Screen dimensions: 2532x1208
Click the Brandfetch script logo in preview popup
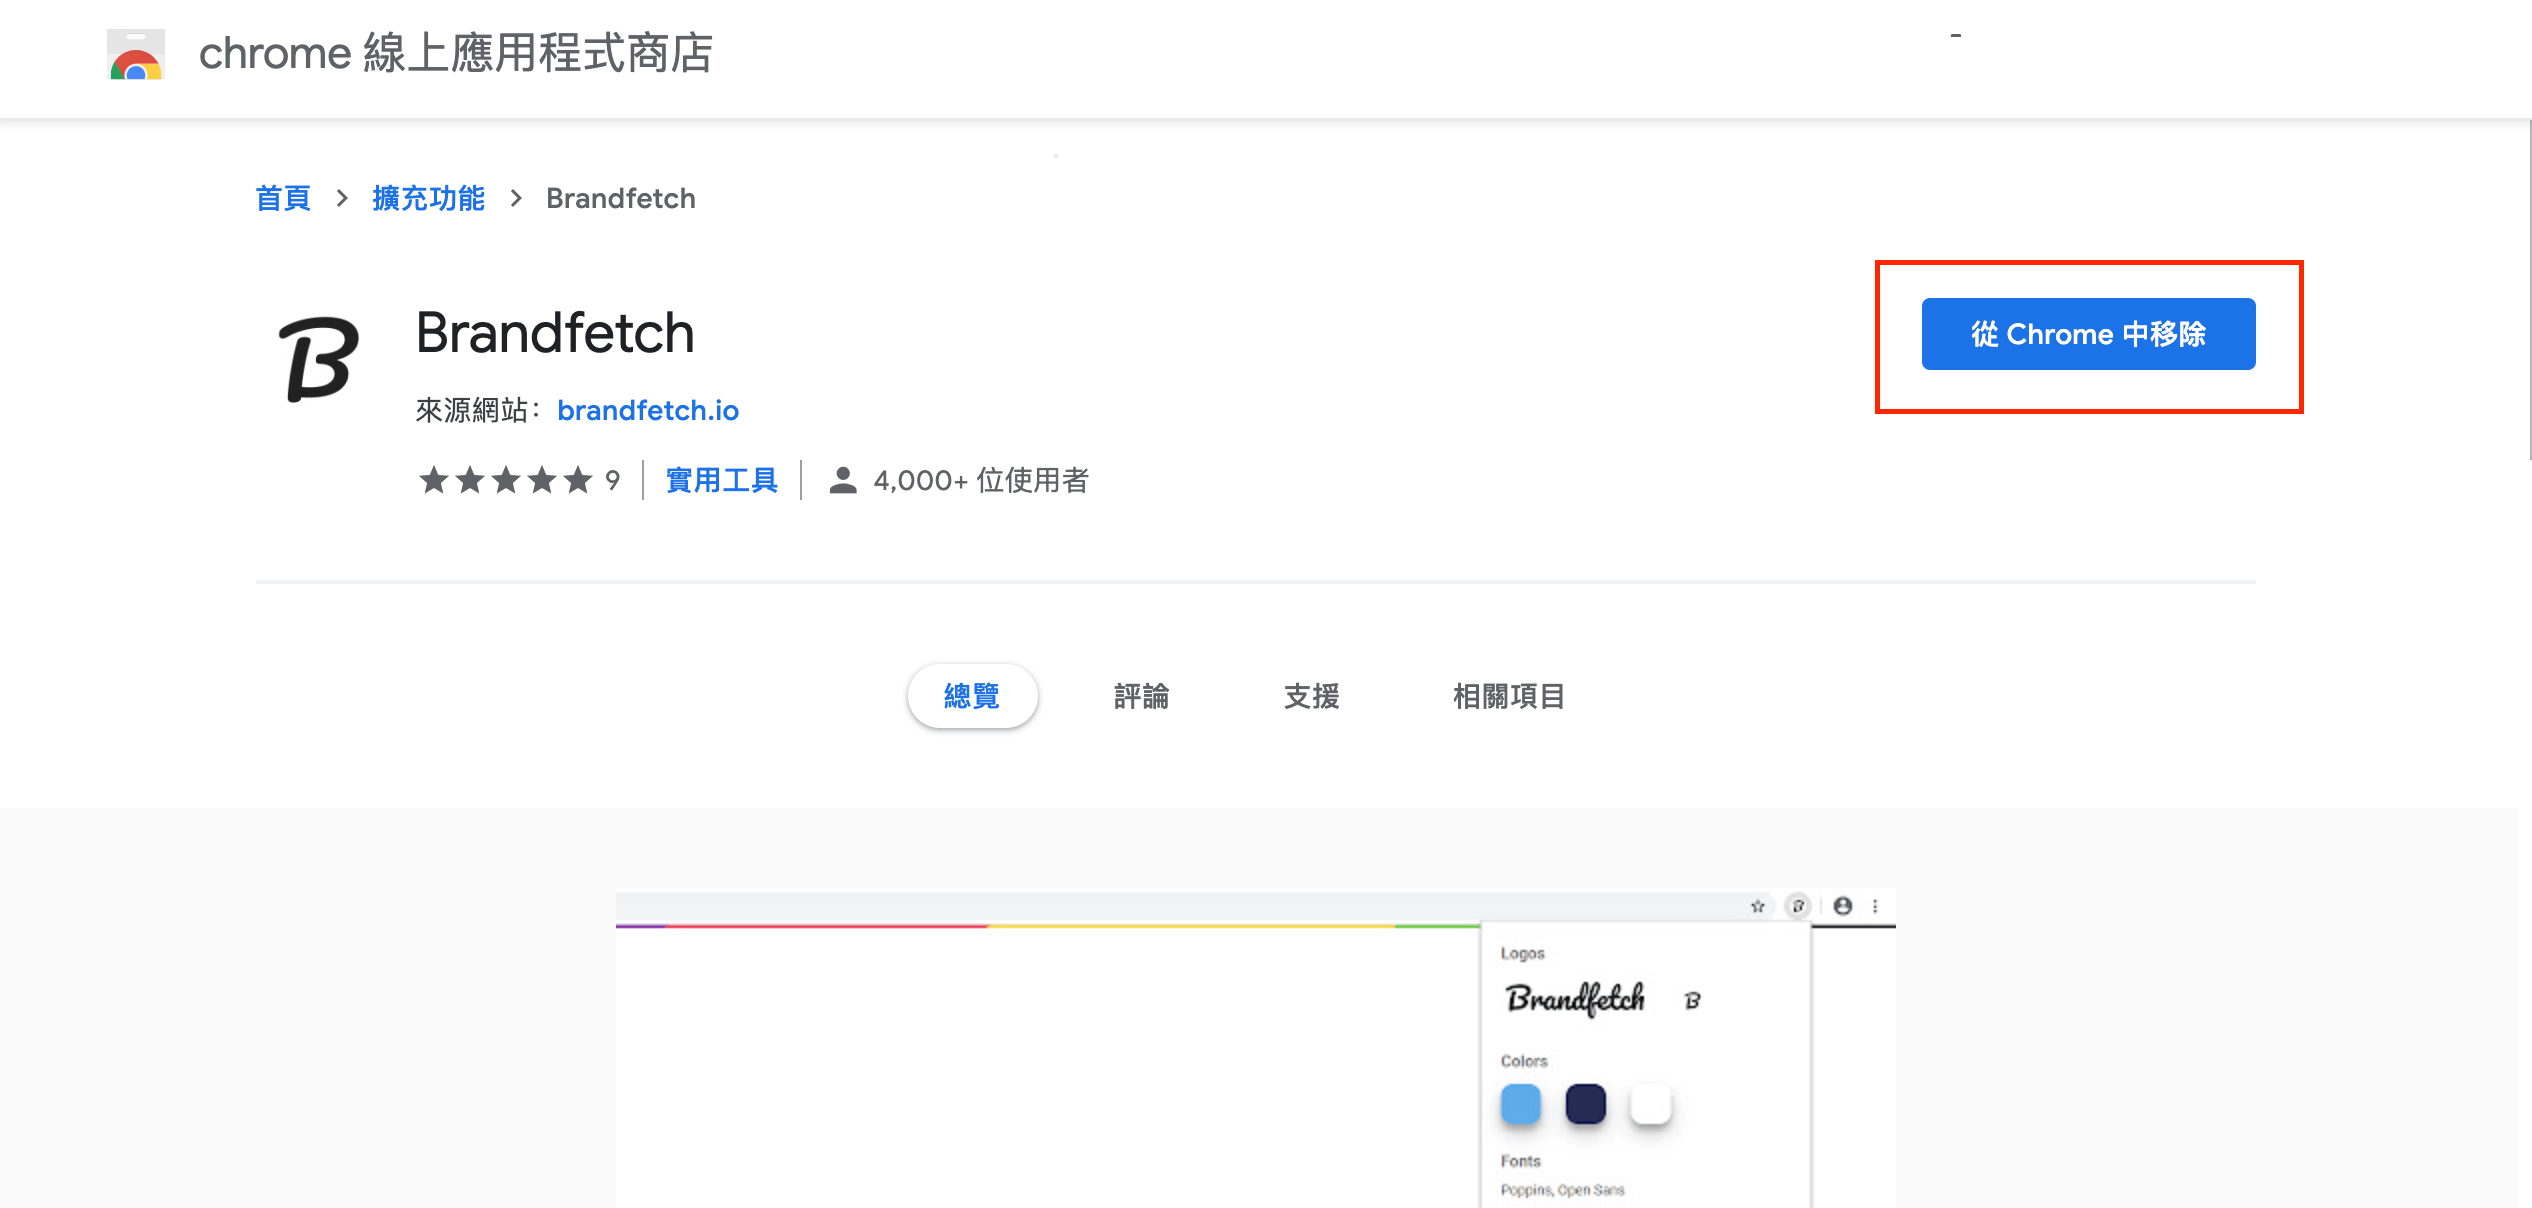pos(1575,998)
